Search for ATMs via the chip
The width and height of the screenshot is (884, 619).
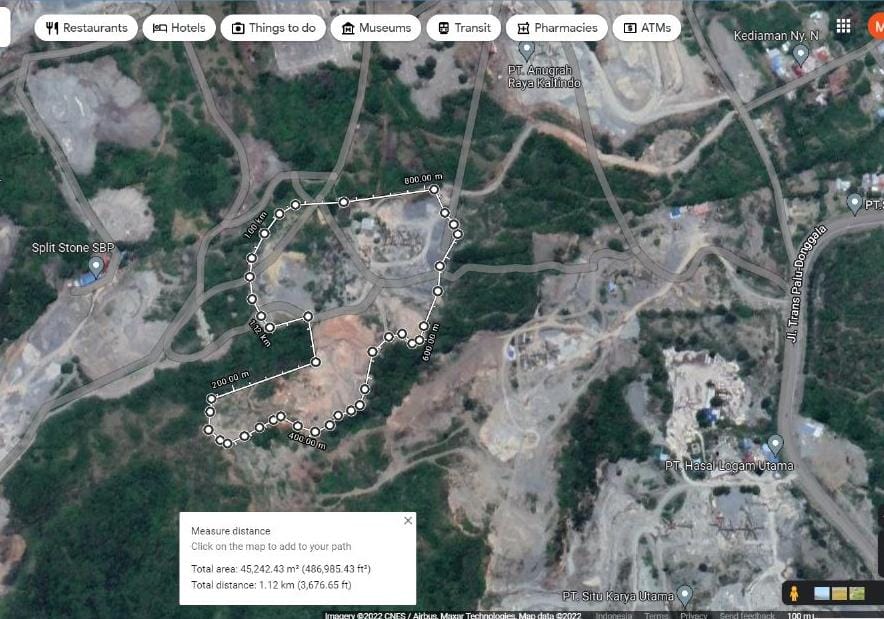click(646, 28)
